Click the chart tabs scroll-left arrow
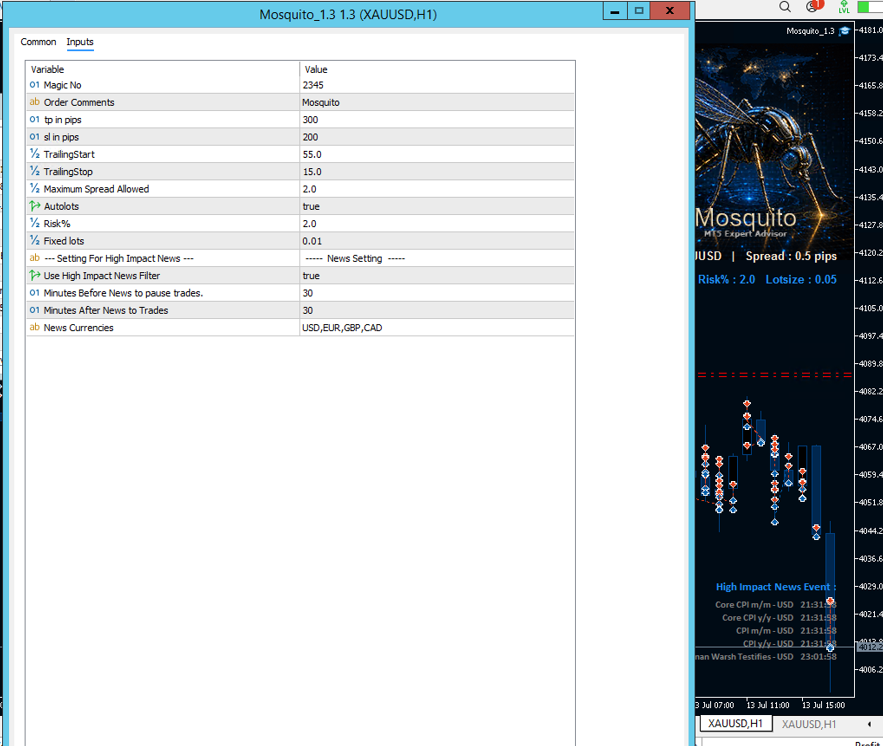883x746 pixels. [x=869, y=724]
